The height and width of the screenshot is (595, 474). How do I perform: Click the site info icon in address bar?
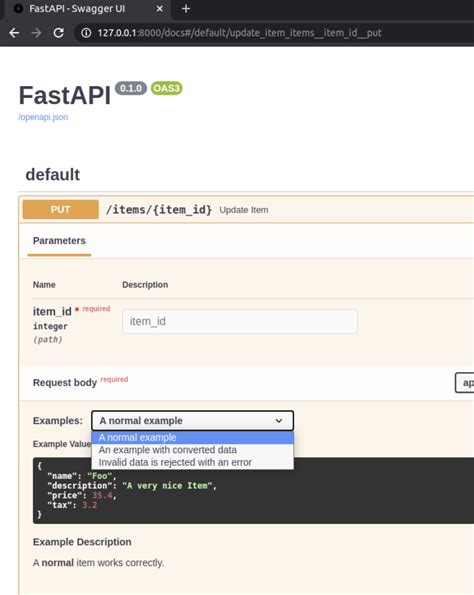click(86, 33)
